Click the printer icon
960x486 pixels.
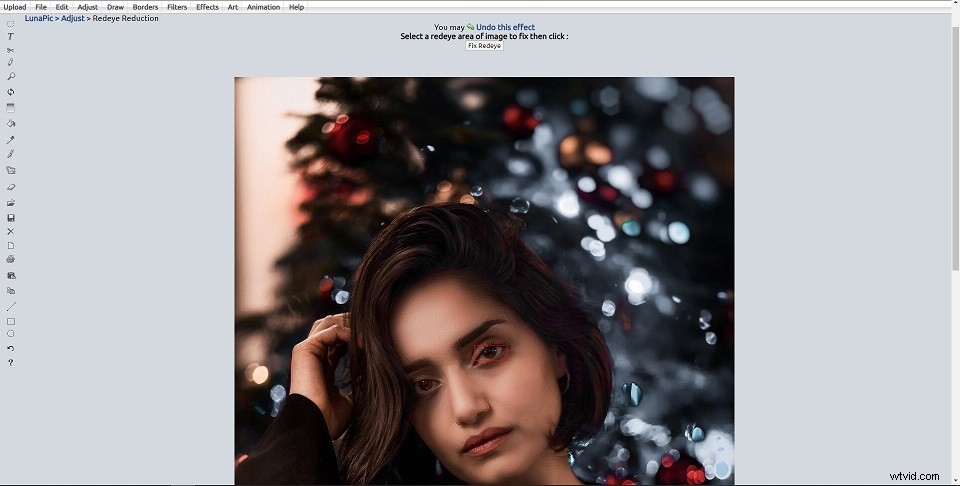click(10, 260)
